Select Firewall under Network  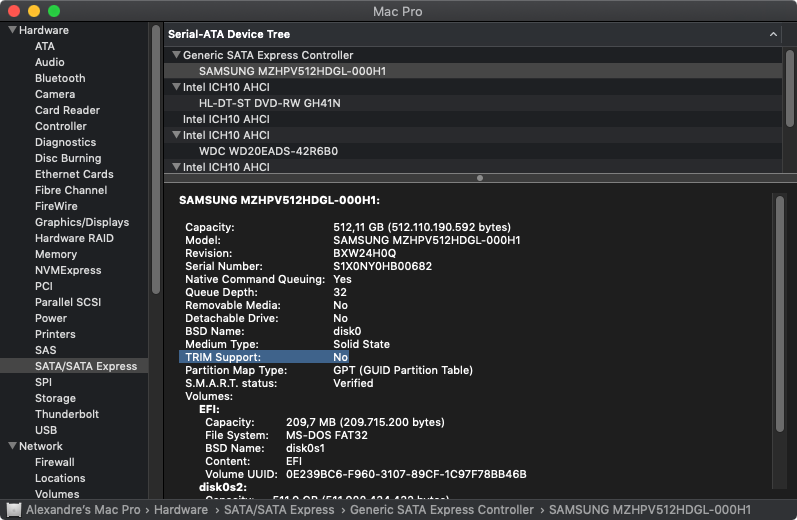pos(54,462)
